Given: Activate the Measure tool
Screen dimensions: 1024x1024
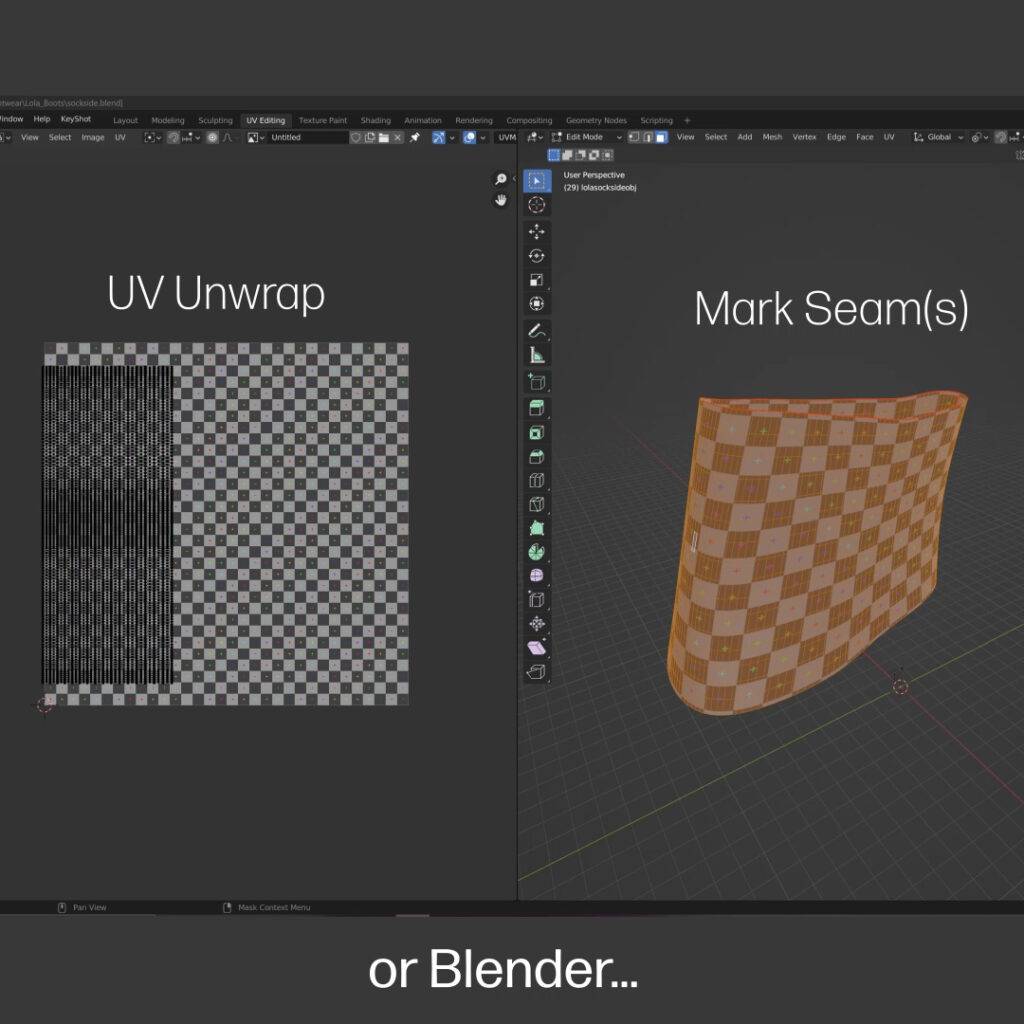Looking at the screenshot, I should (x=537, y=355).
